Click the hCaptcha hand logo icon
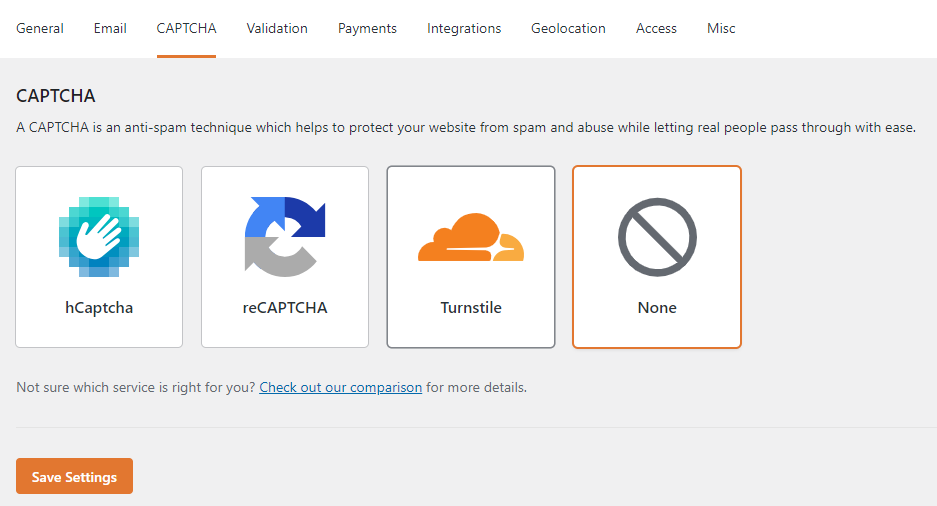 pos(99,236)
